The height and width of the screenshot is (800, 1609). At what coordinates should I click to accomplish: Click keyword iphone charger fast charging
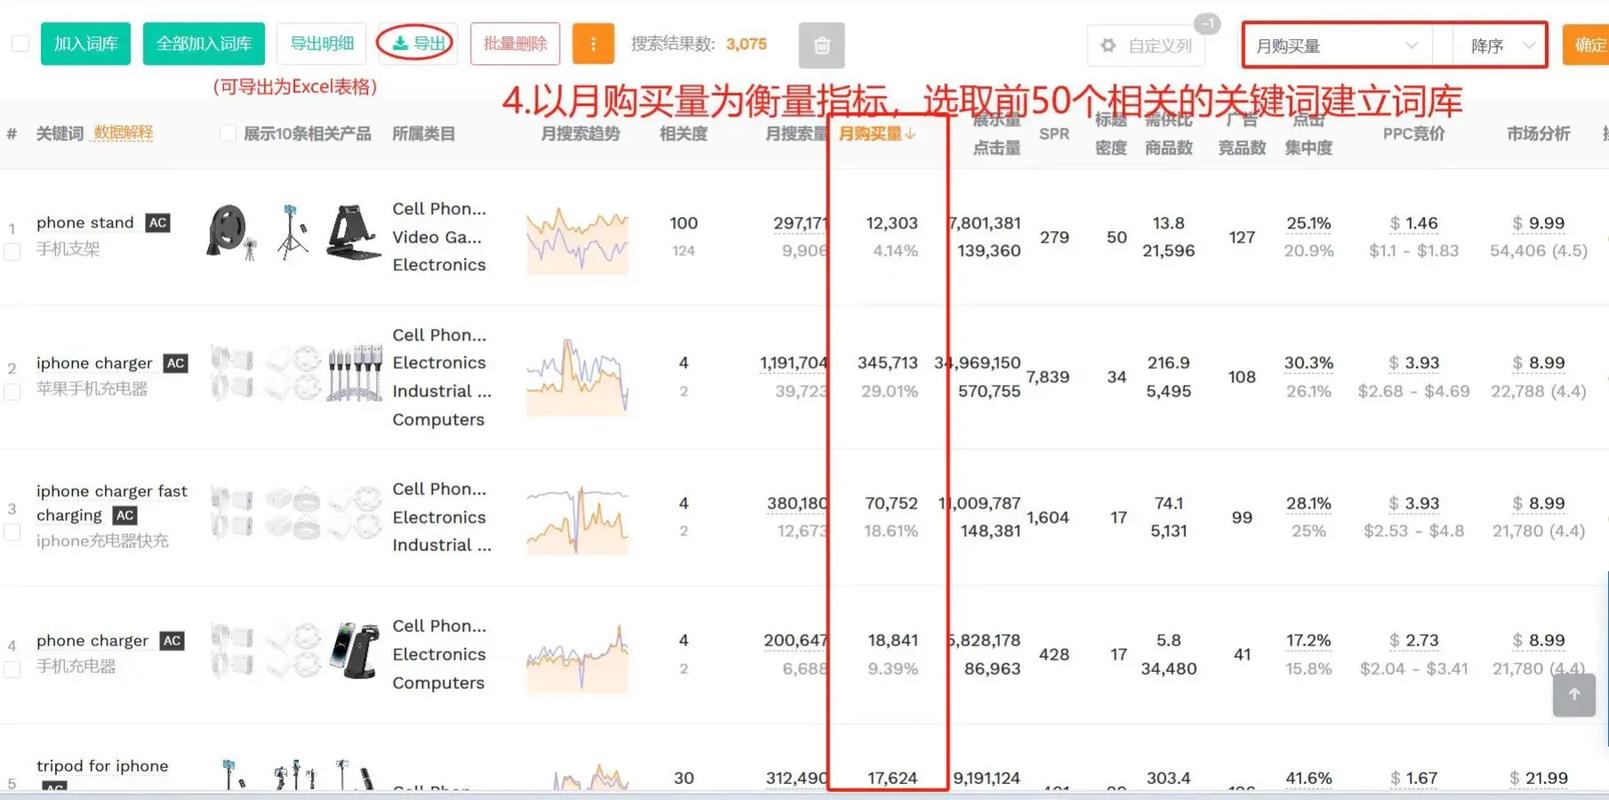(x=111, y=503)
